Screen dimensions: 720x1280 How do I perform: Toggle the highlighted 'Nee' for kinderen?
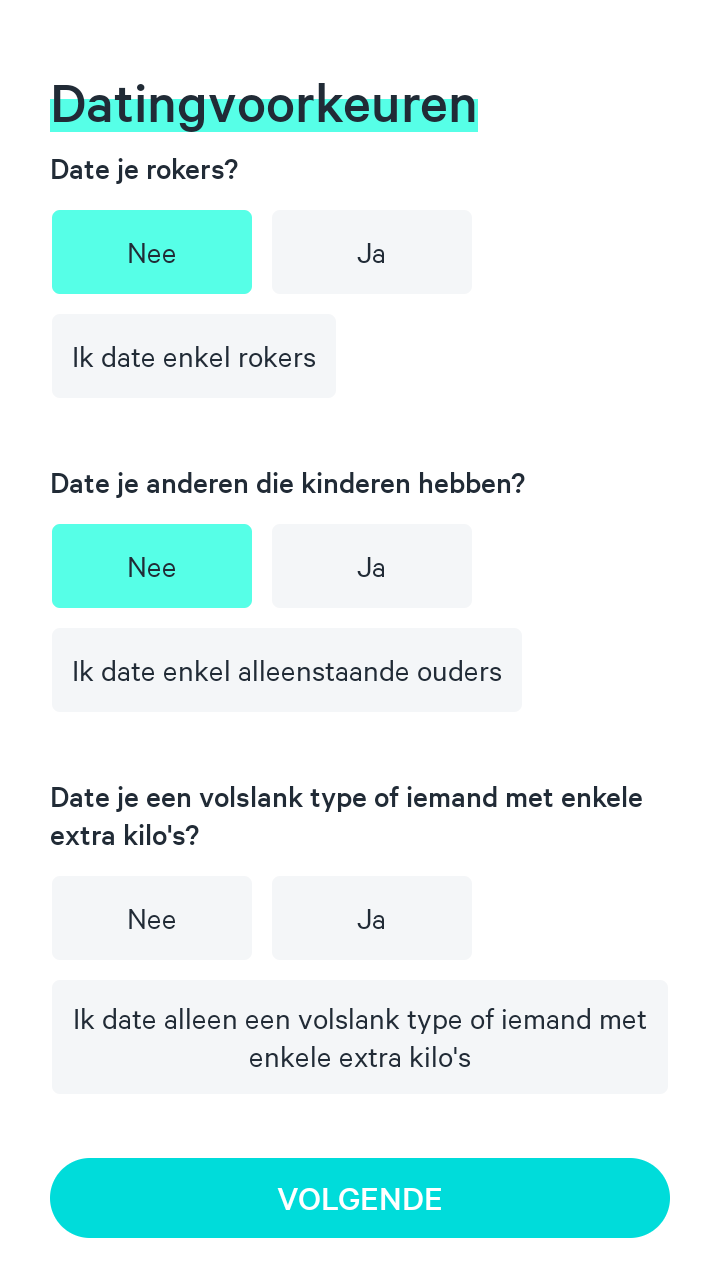pyautogui.click(x=152, y=567)
